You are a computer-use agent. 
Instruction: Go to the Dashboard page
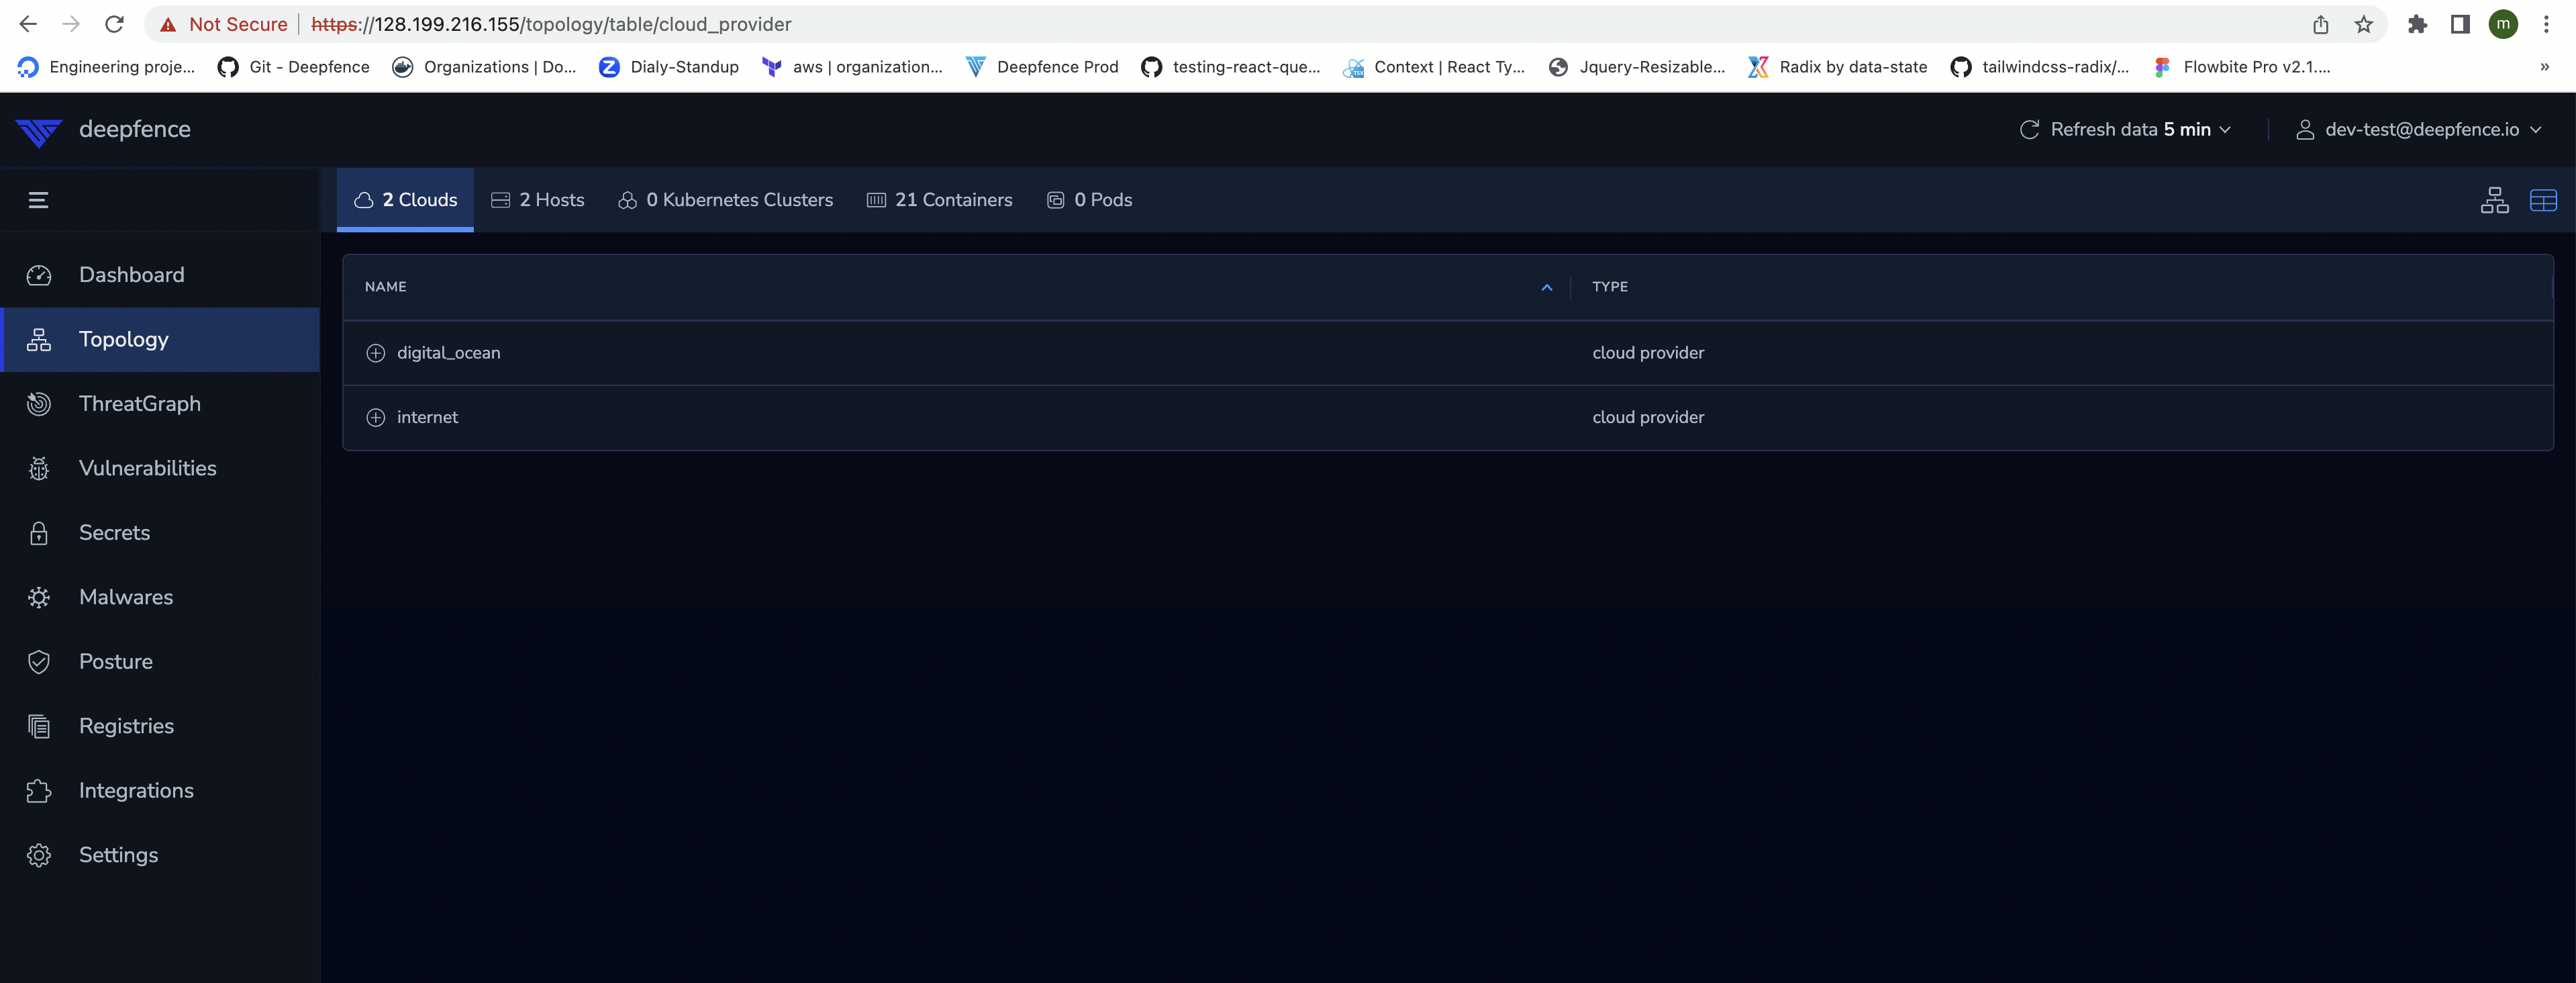coord(131,274)
